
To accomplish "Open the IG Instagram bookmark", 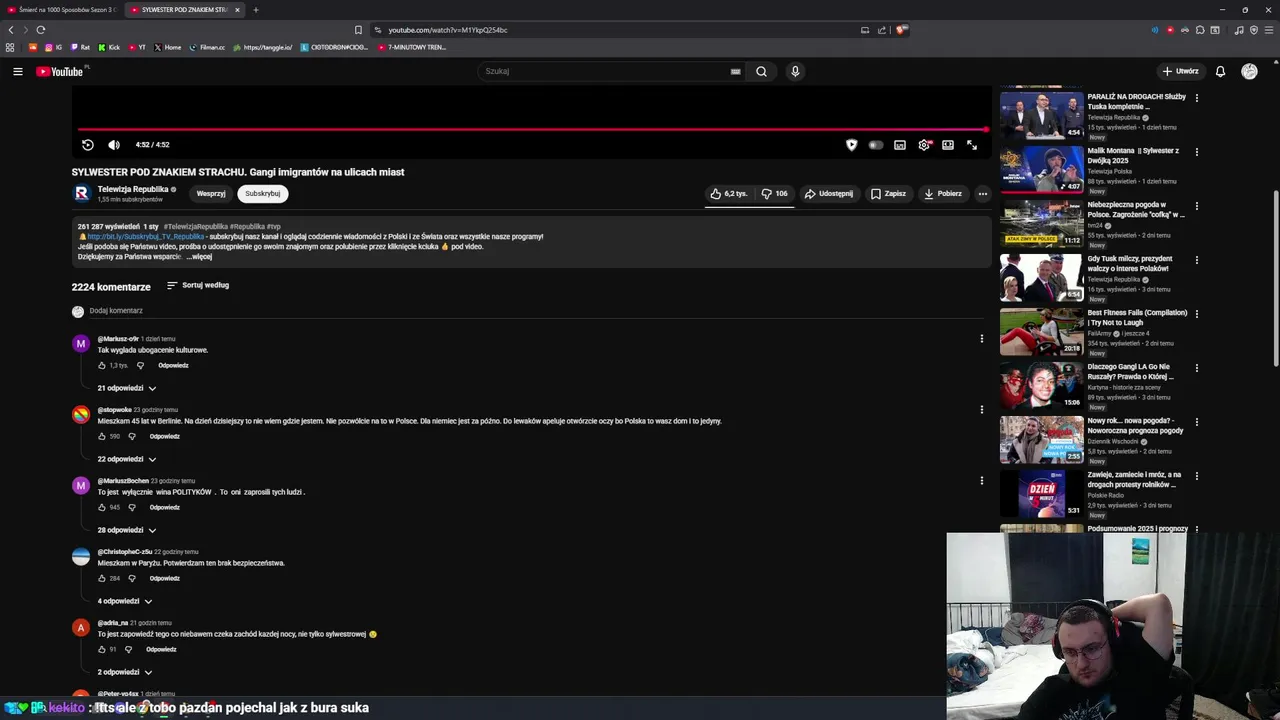I will tap(53, 47).
